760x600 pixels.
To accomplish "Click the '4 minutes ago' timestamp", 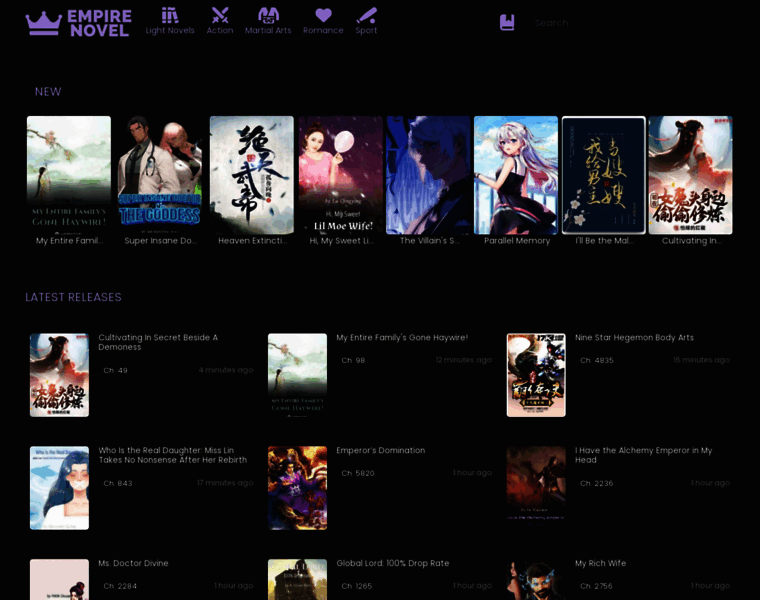I will 226,370.
